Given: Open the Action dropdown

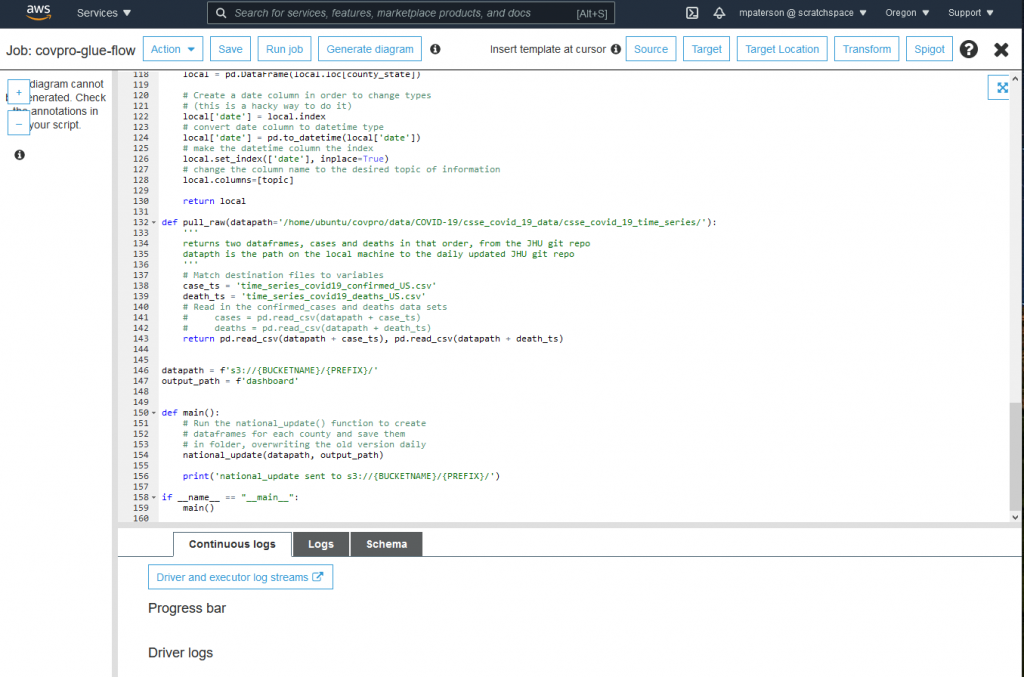Looking at the screenshot, I should click(172, 49).
